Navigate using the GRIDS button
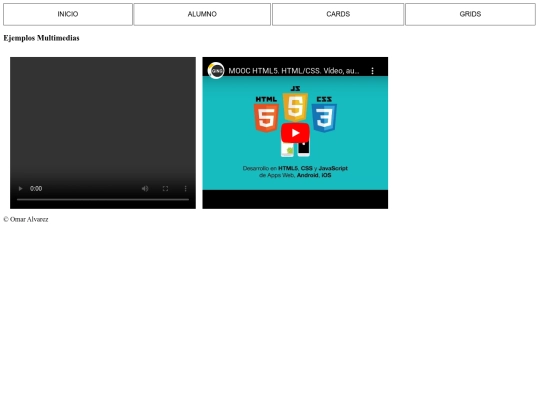 [470, 14]
